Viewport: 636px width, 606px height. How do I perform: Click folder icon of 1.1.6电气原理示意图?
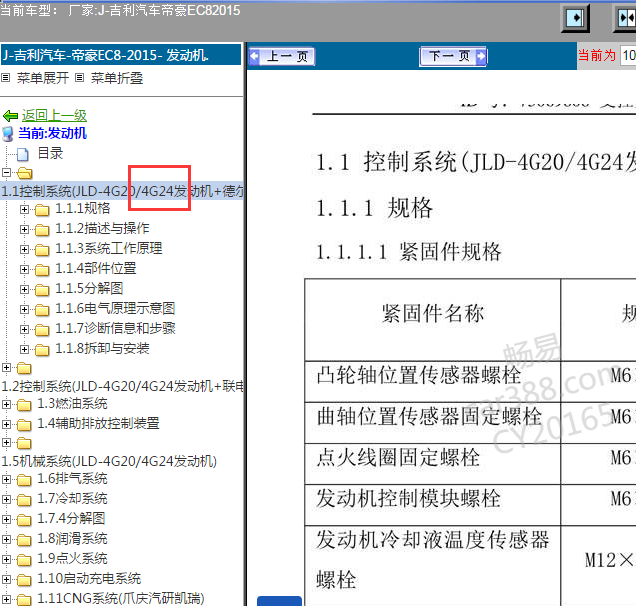pyautogui.click(x=42, y=309)
